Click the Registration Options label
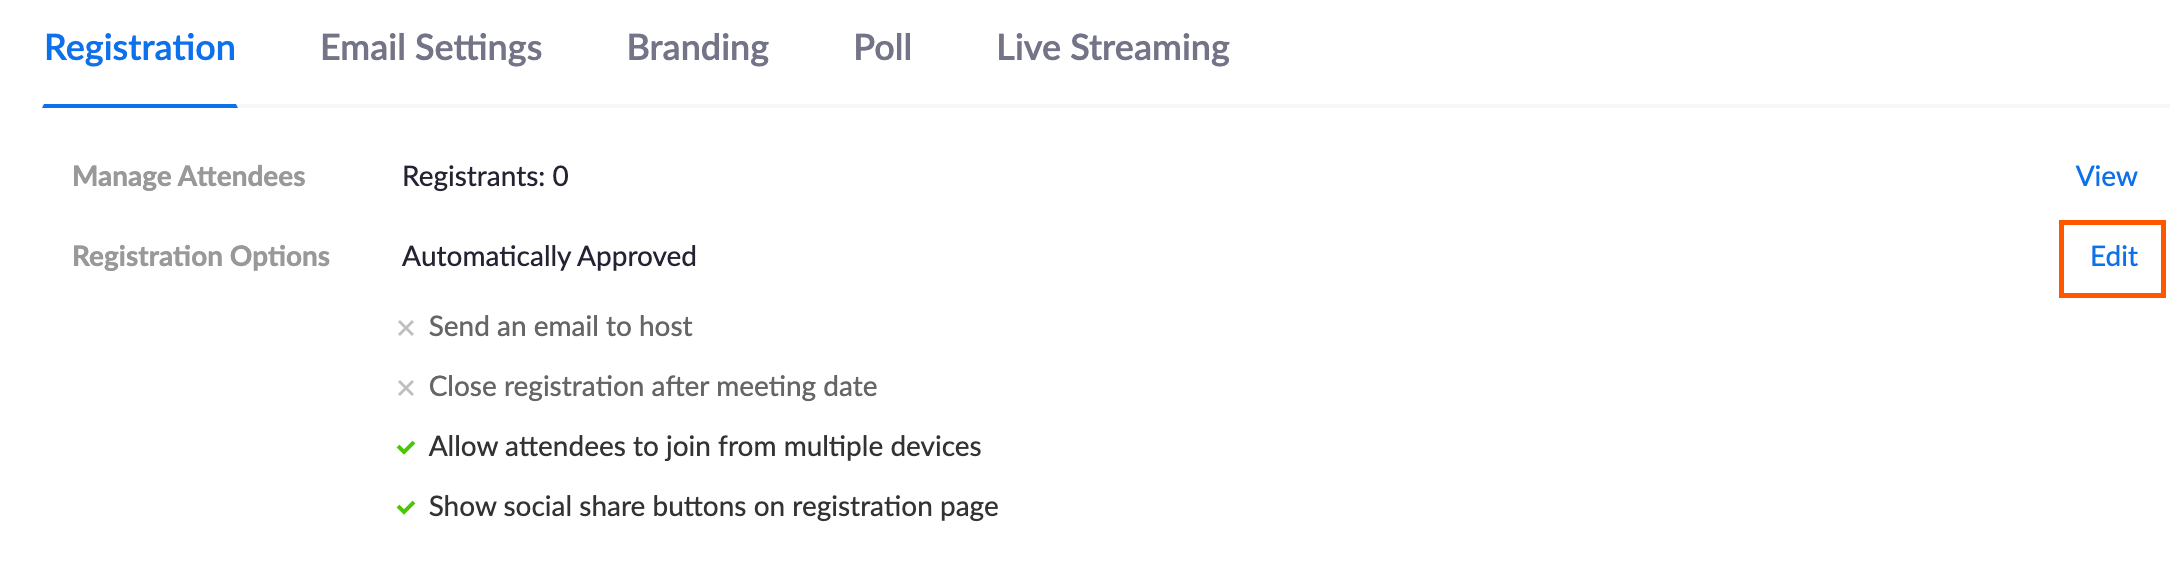Screen dimensions: 2180x576 click(201, 257)
